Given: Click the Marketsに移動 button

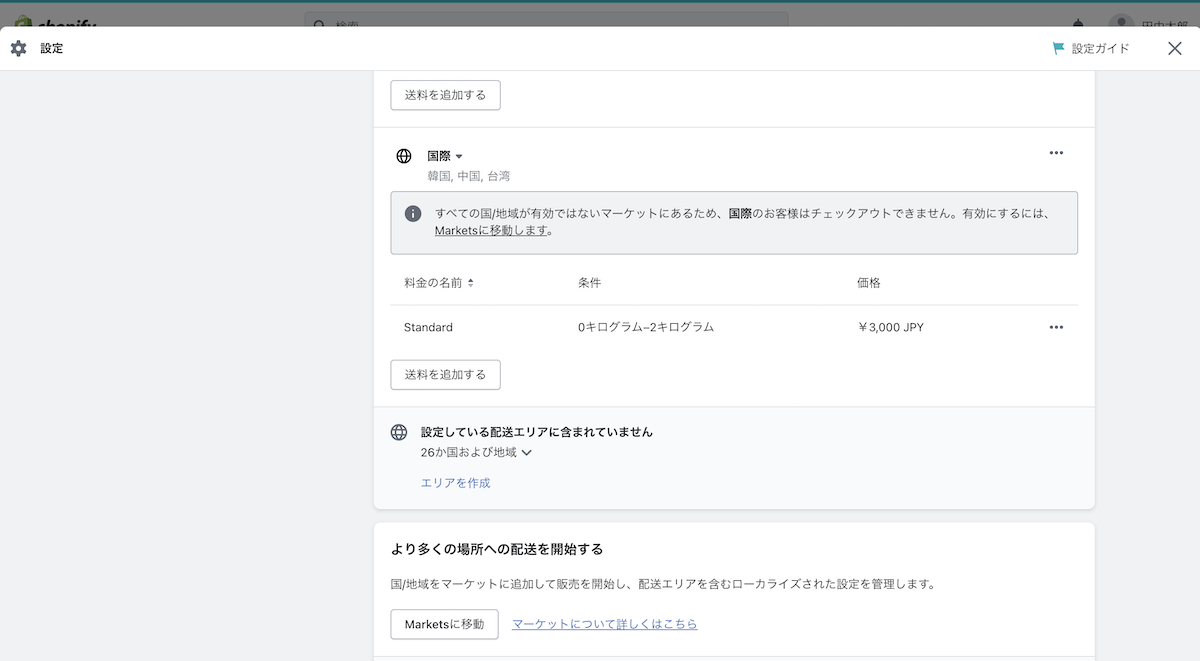Looking at the screenshot, I should click(444, 624).
